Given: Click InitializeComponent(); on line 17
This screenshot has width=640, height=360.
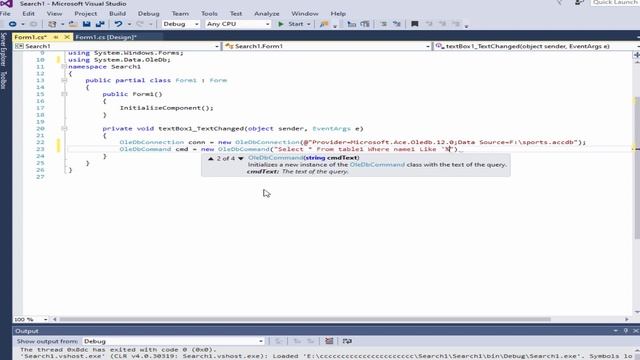Looking at the screenshot, I should tap(167, 108).
